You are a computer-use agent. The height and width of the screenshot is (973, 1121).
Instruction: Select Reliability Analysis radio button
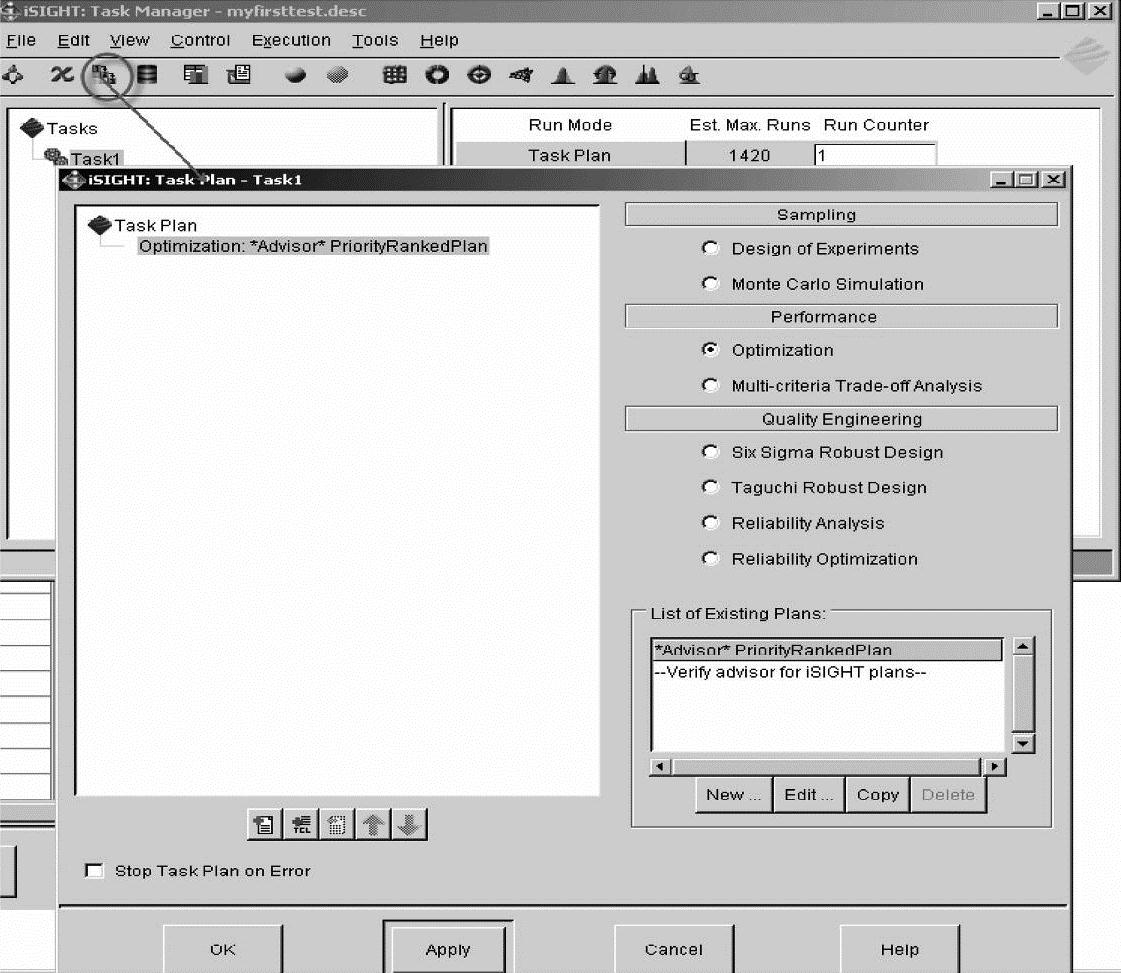coord(710,523)
